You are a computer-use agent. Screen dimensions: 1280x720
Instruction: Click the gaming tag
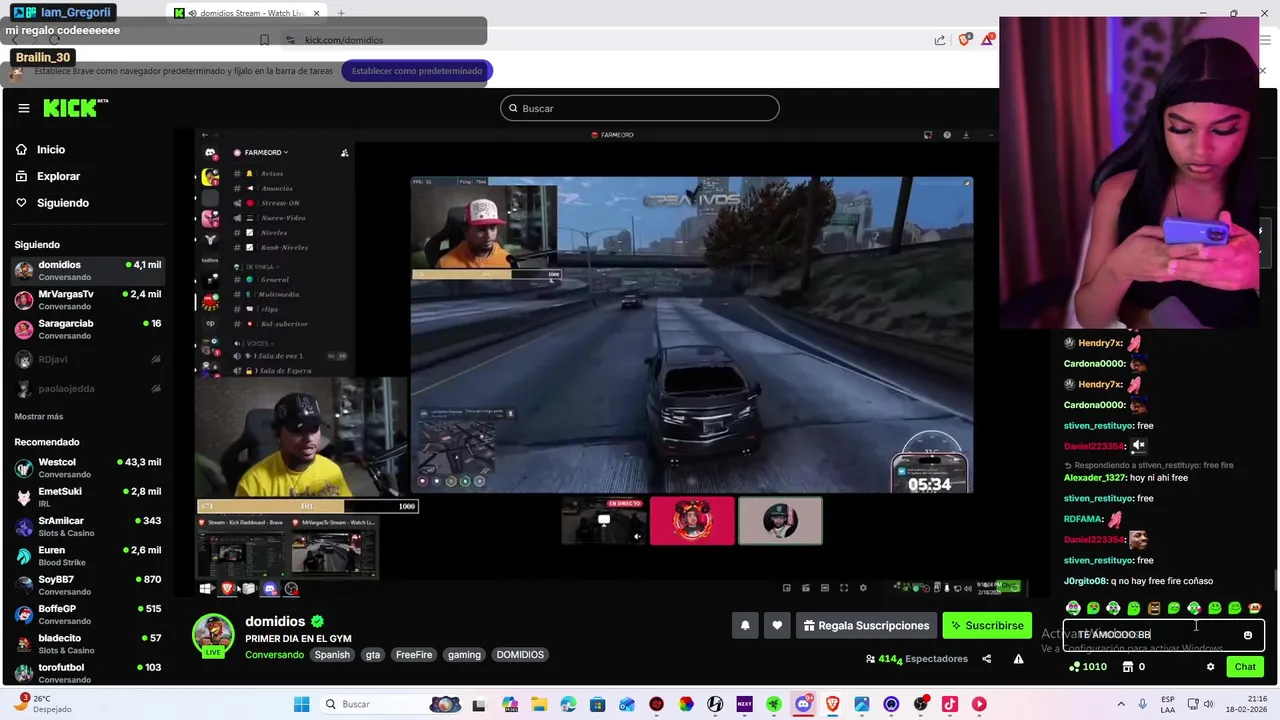click(464, 655)
